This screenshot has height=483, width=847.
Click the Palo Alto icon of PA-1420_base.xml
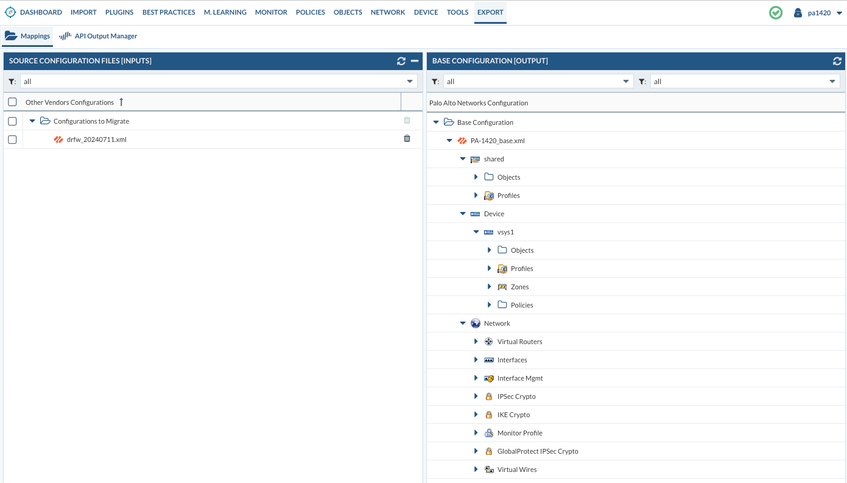pos(462,140)
